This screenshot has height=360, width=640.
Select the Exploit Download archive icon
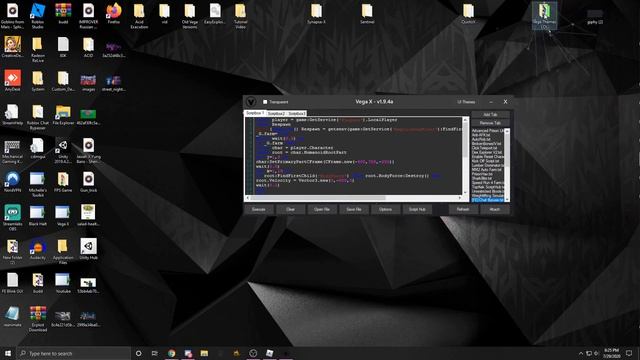[38, 319]
